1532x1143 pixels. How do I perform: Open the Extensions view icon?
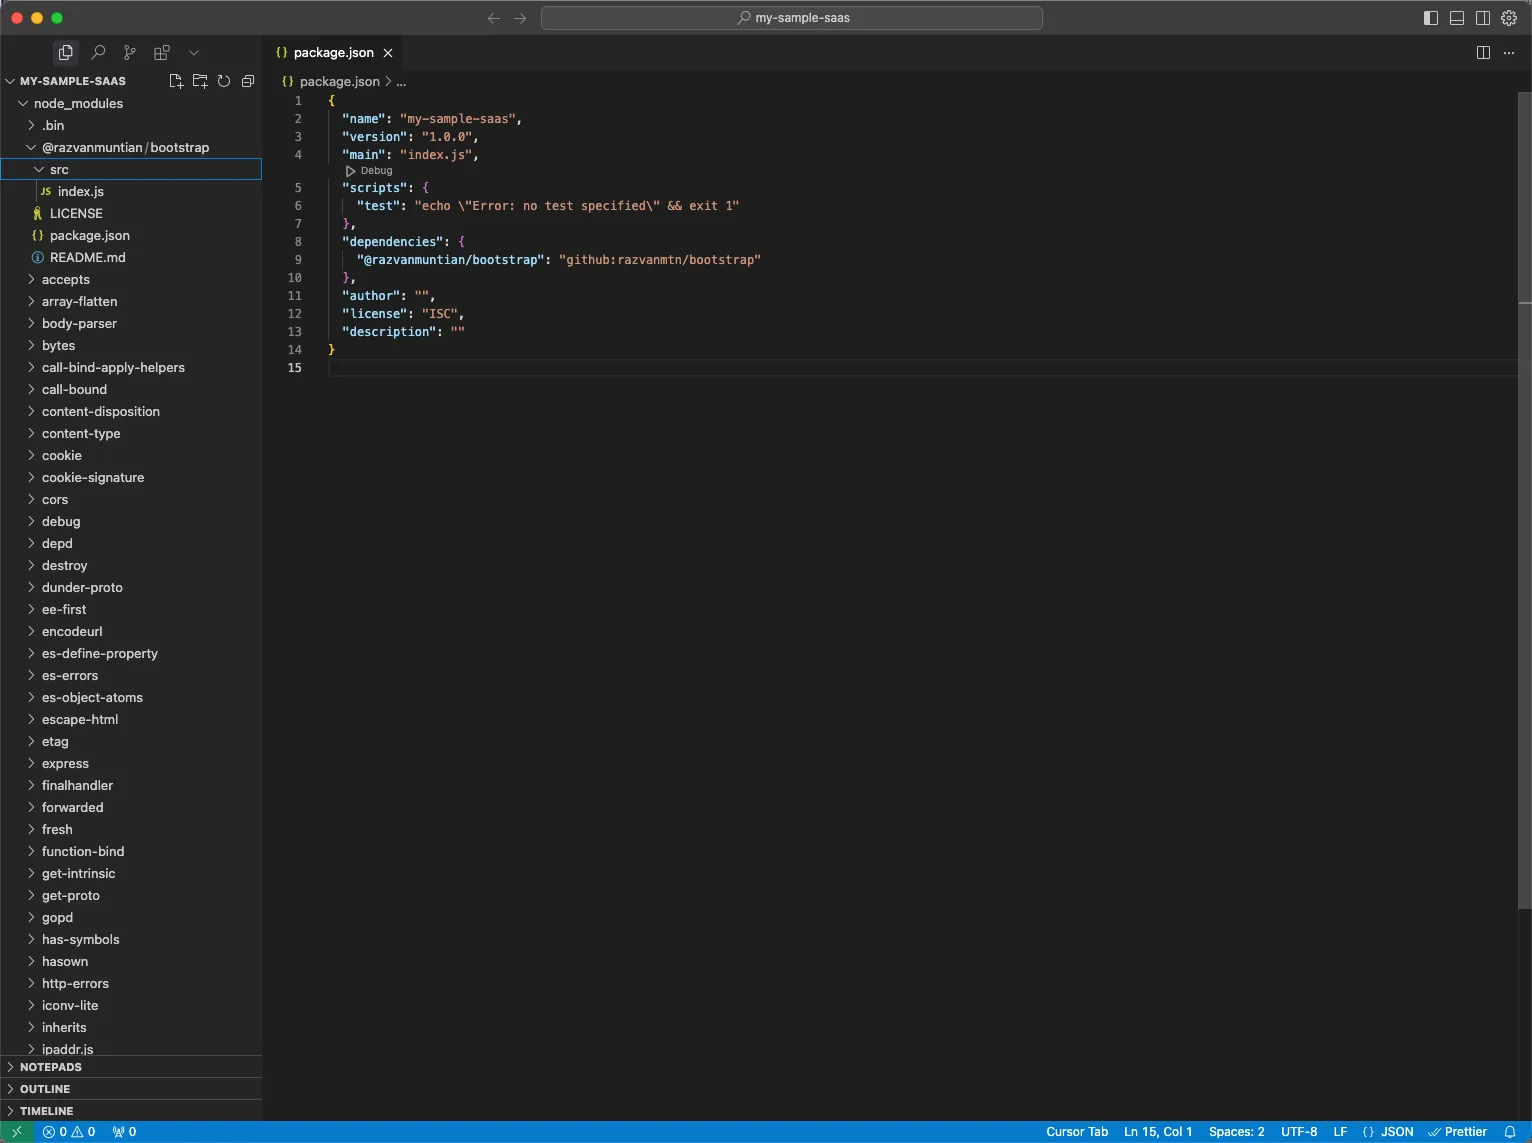pyautogui.click(x=162, y=52)
